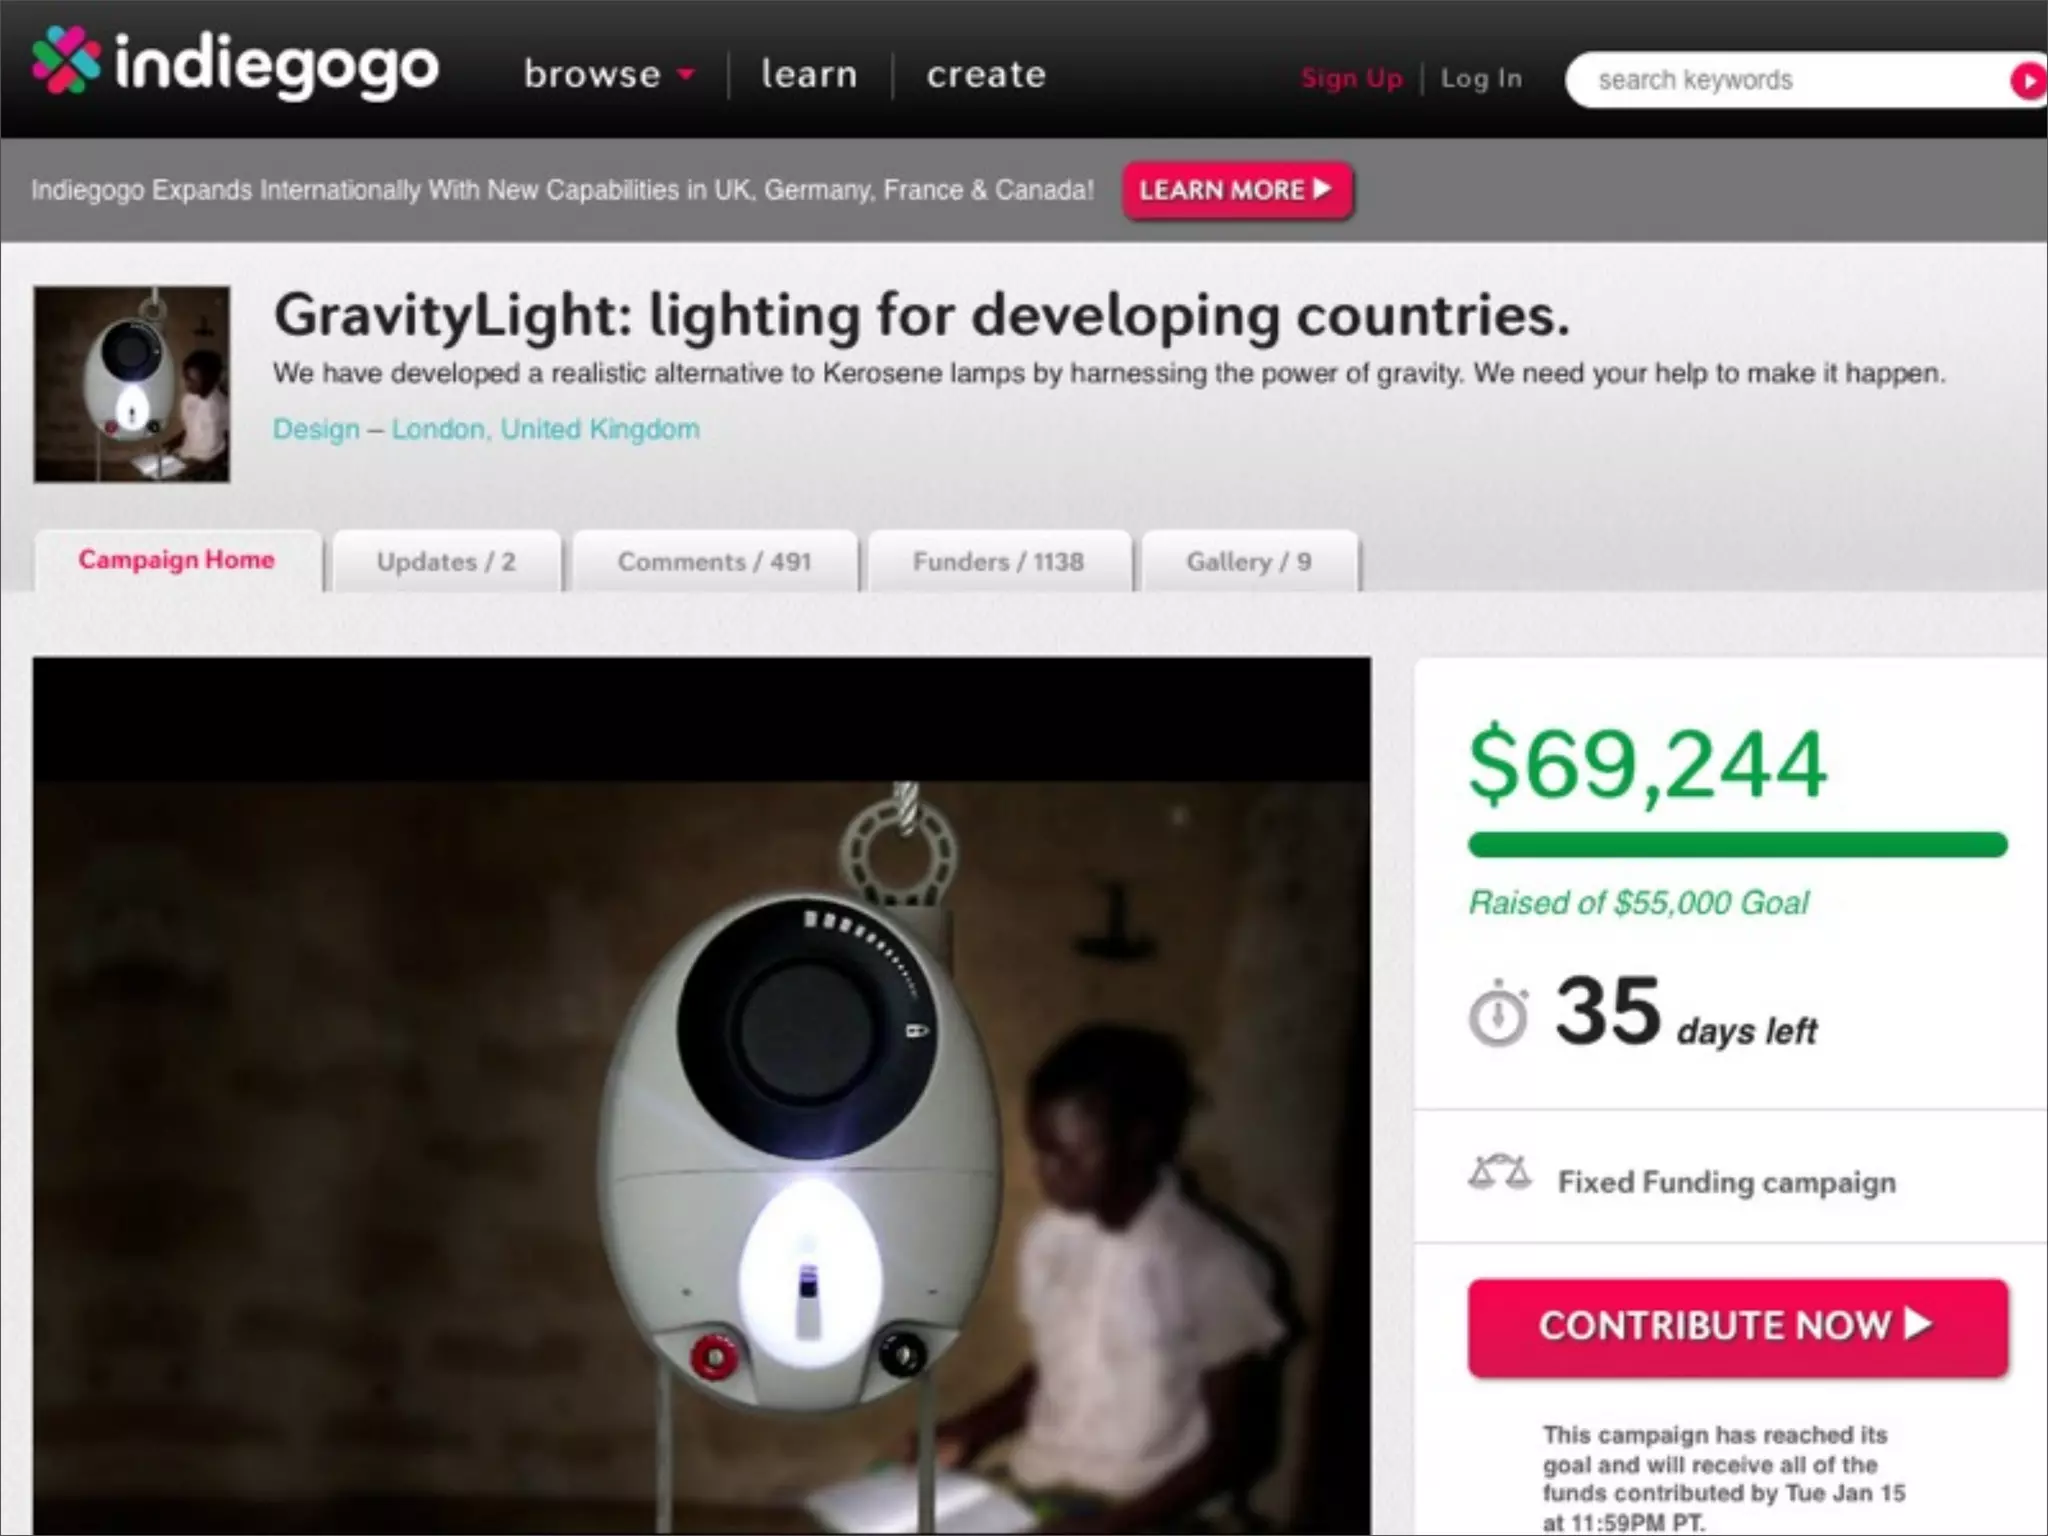Expand the browse dropdown arrow
This screenshot has width=2048, height=1536.
(x=686, y=74)
